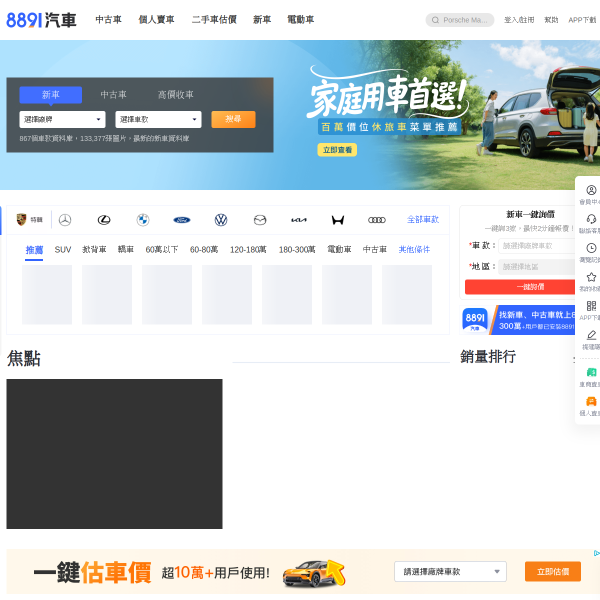Screen dimensions: 600x600
Task: Select the 中古車 filter tab in car list
Action: [x=375, y=250]
